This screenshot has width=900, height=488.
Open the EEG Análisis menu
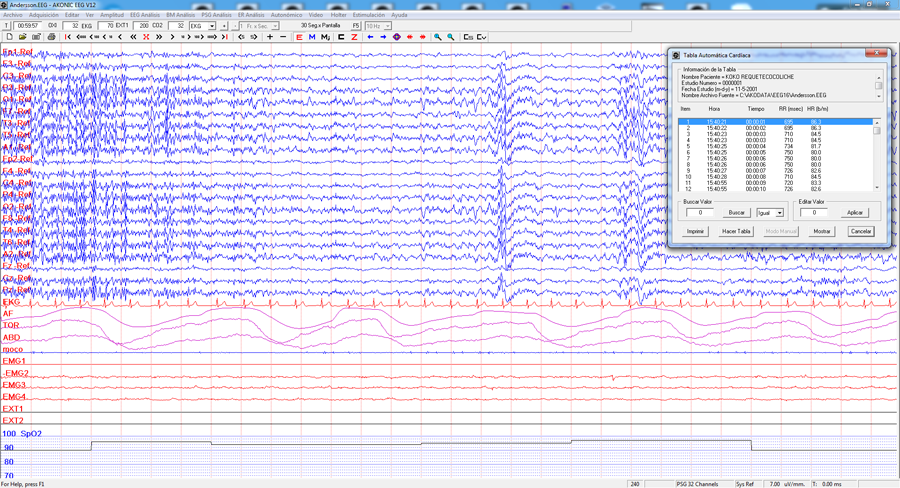click(145, 15)
